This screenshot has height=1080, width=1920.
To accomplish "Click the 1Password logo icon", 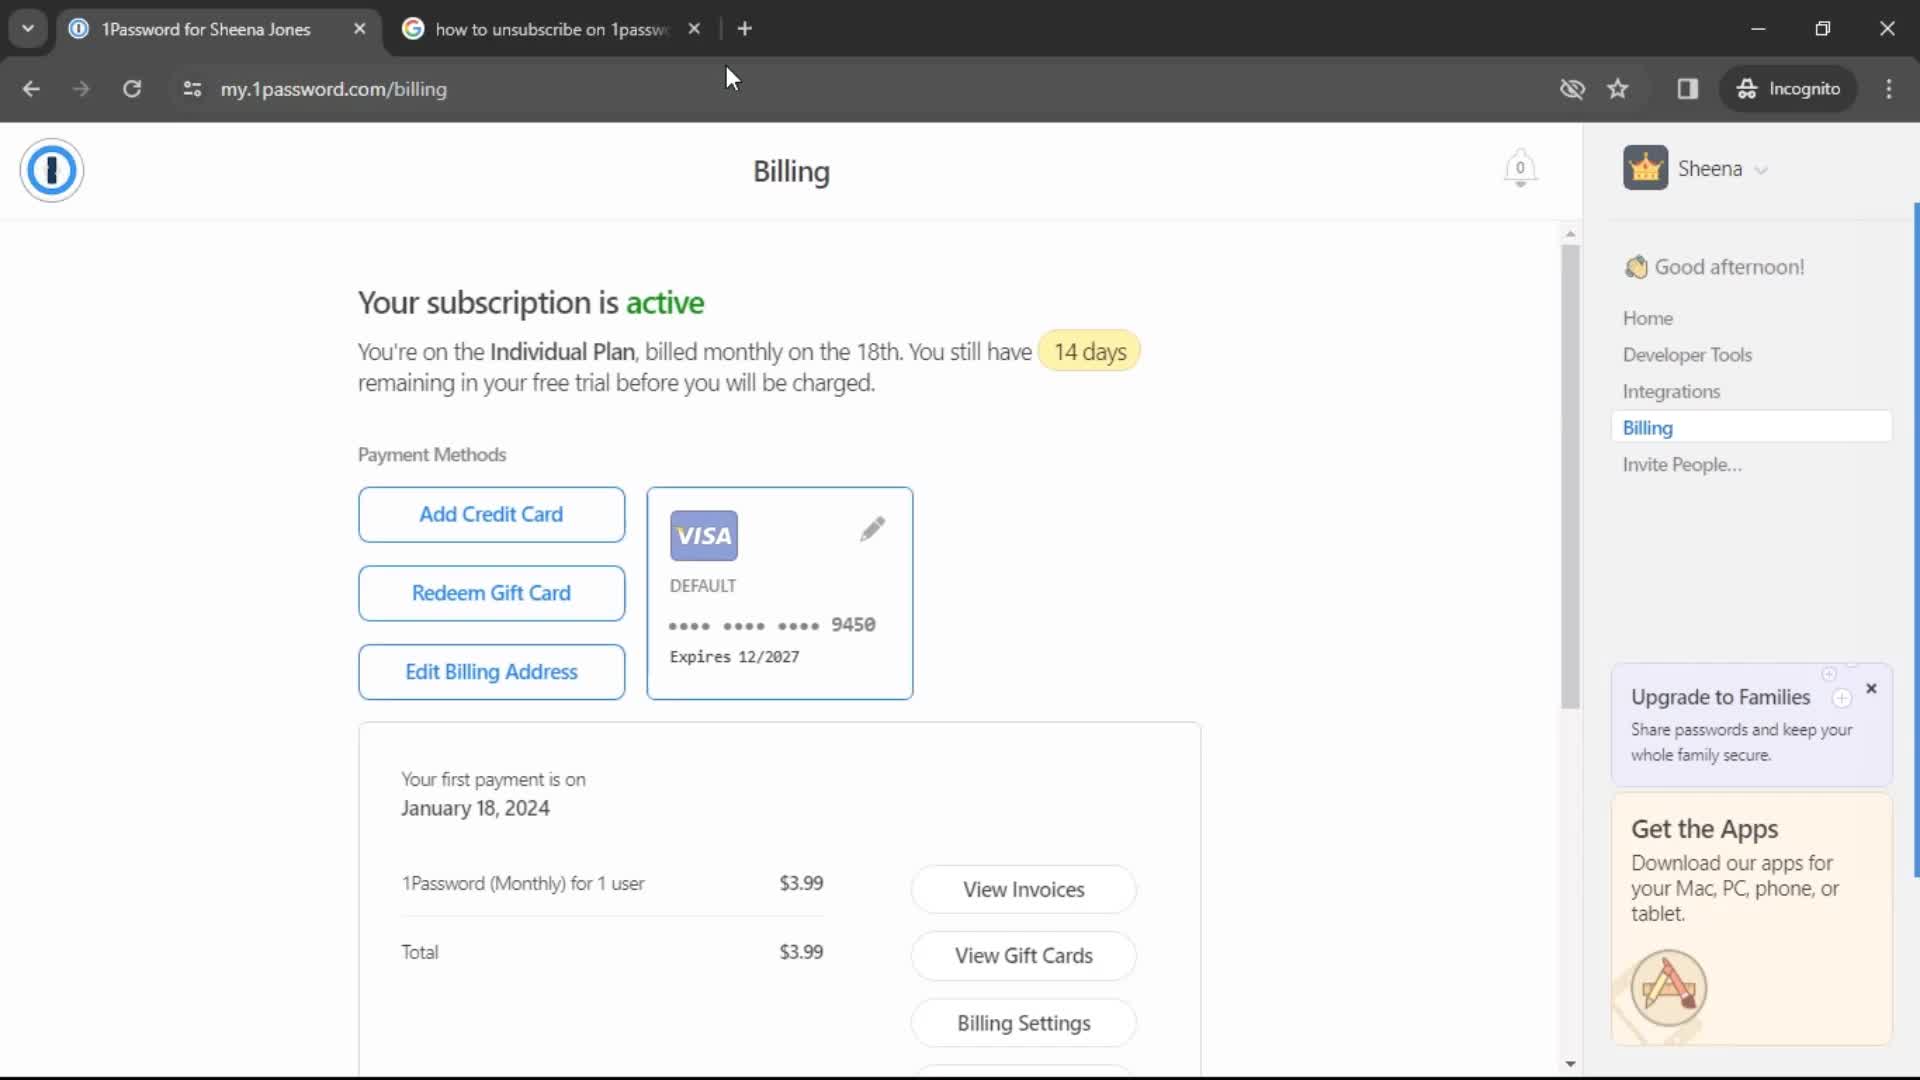I will 51,170.
